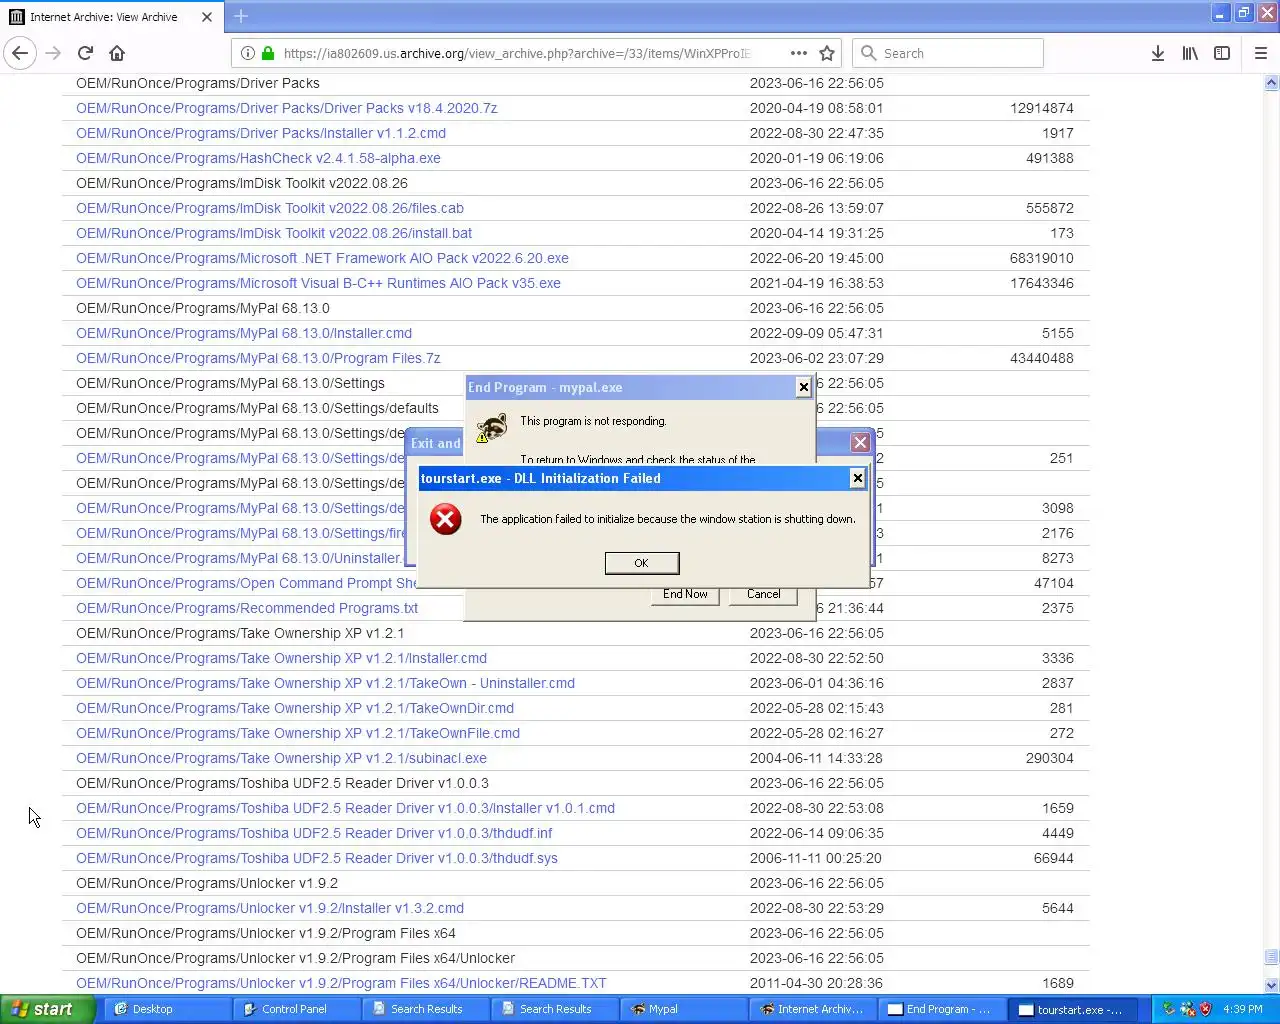Viewport: 1280px width, 1024px height.
Task: Open Visual B-C++ Runtimes AIO Pack link
Action: (x=318, y=283)
